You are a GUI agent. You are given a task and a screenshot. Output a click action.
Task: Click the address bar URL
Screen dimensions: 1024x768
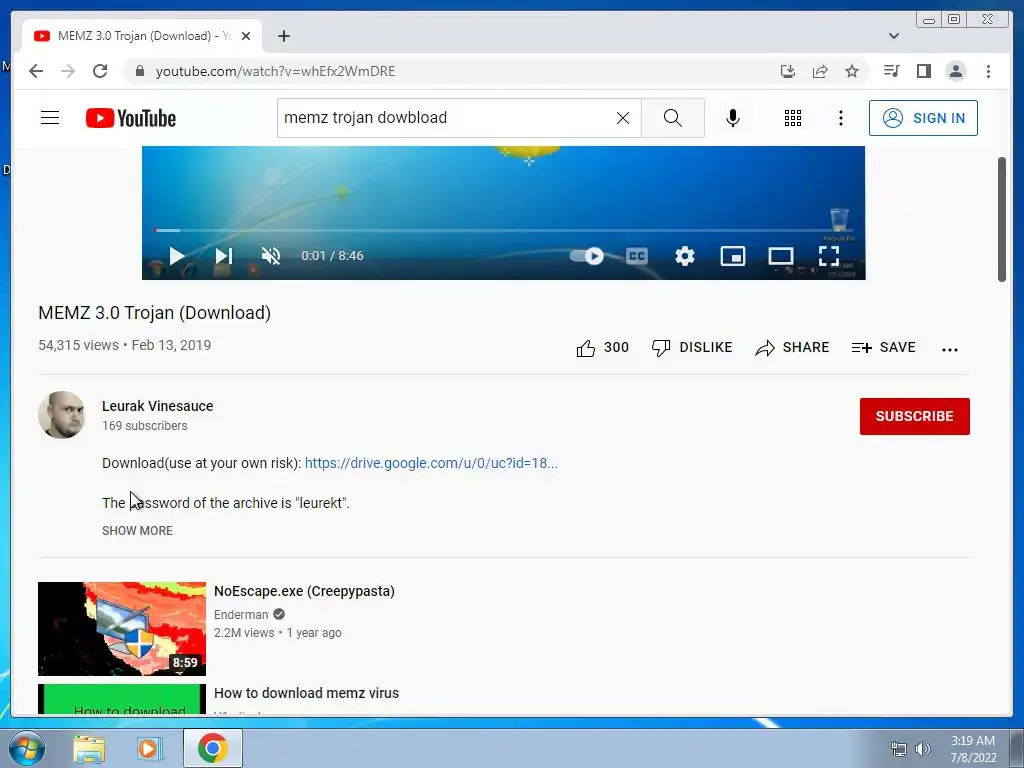[276, 71]
